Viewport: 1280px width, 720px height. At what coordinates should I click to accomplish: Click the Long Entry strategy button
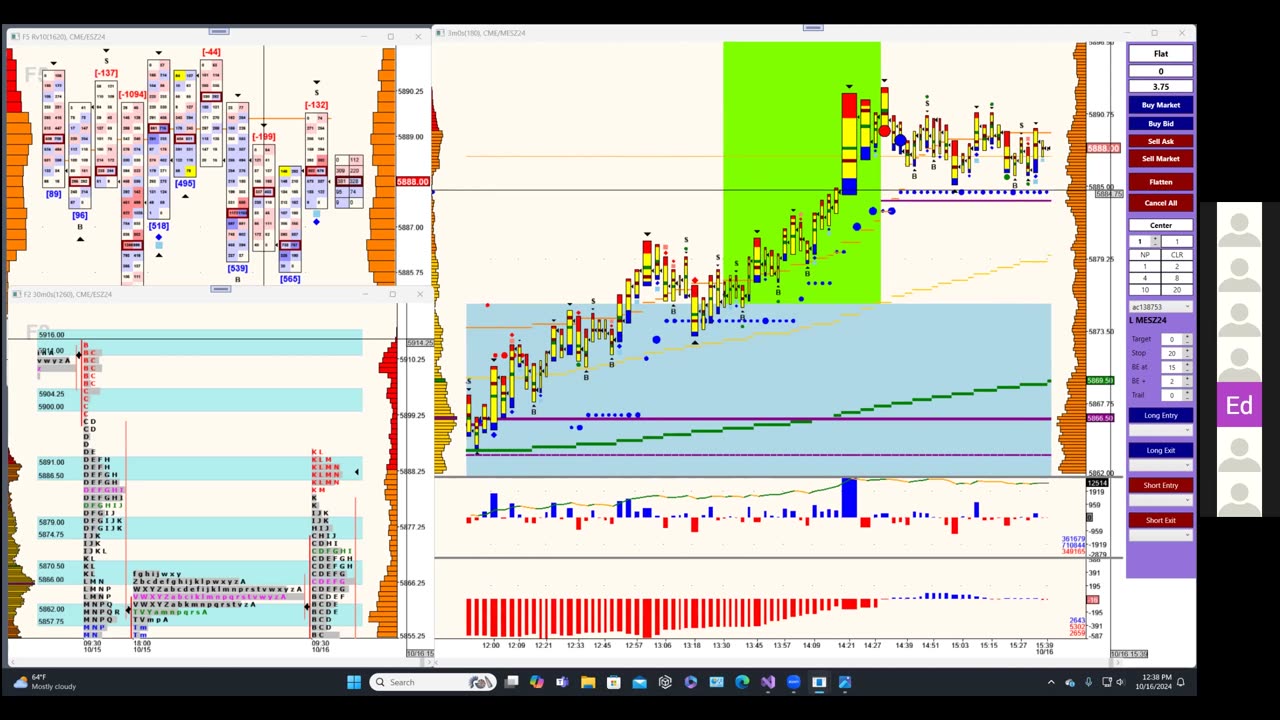1160,415
